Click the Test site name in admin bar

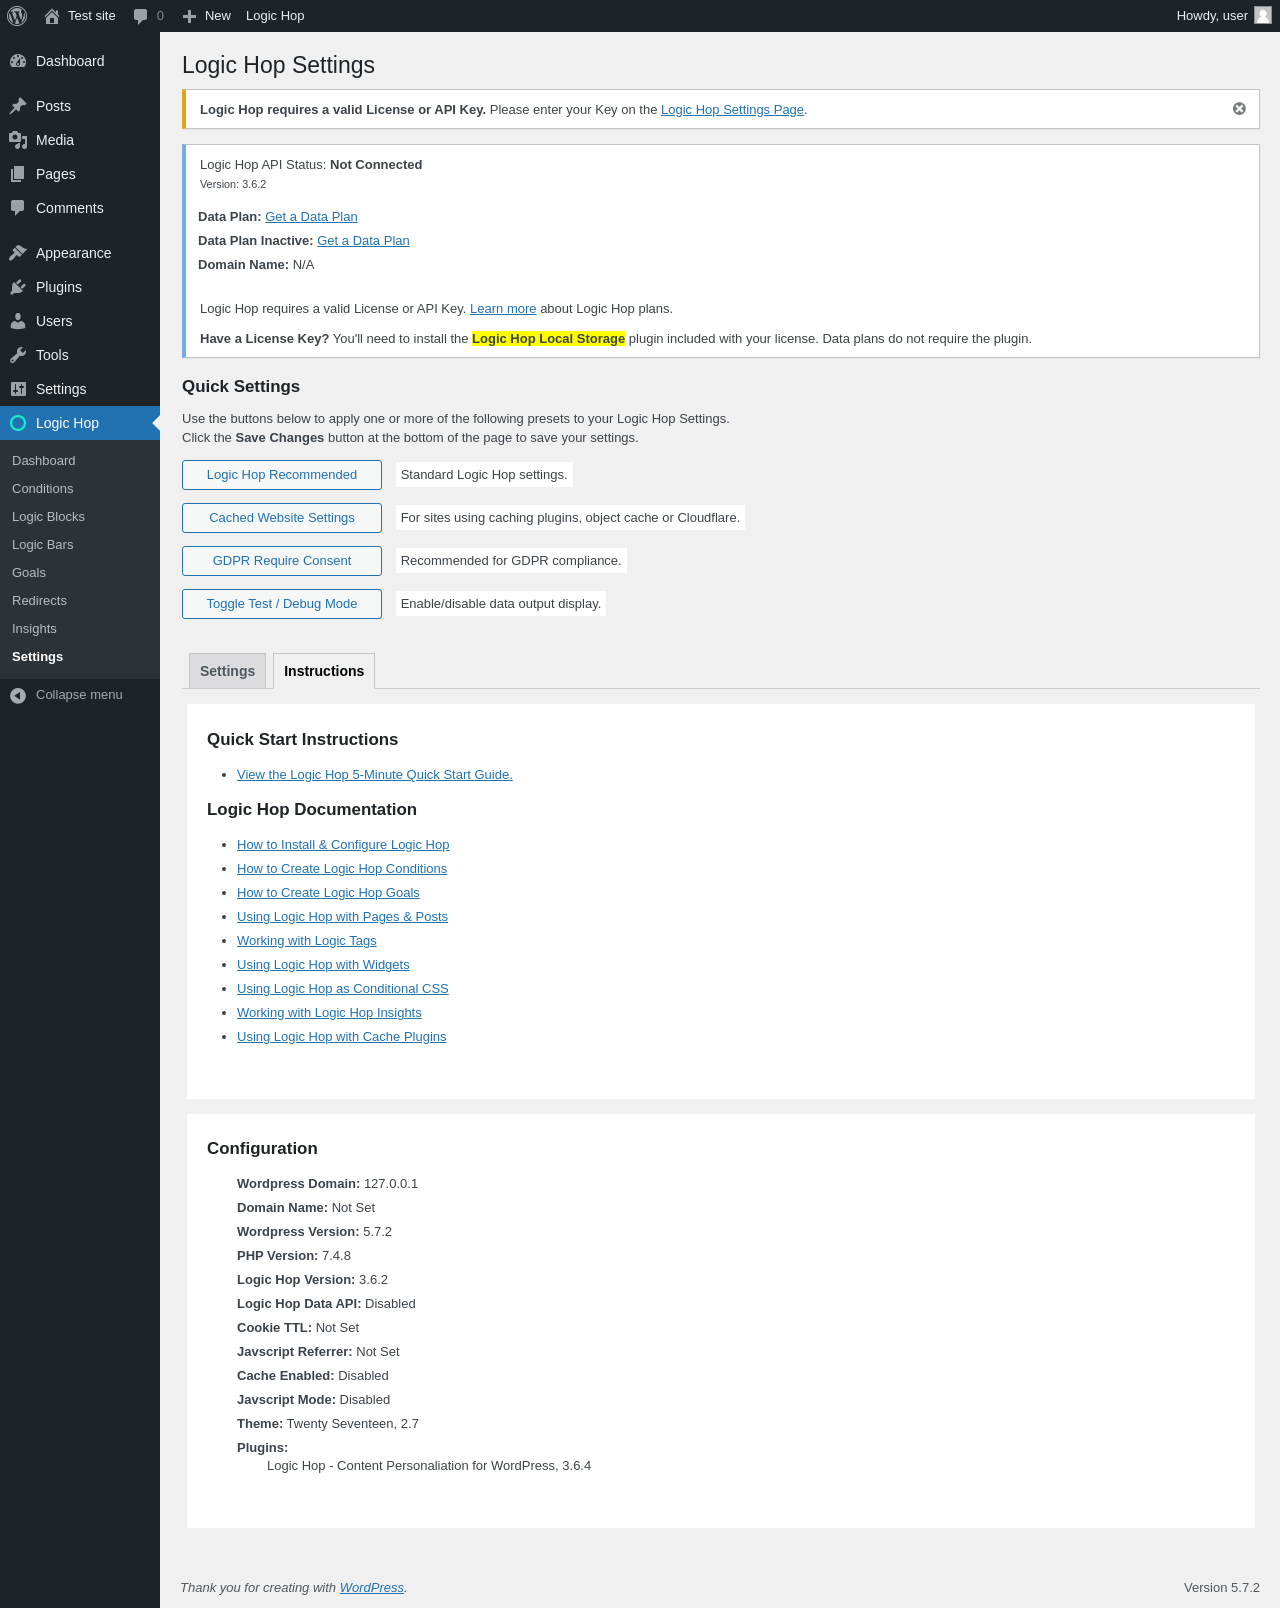[92, 16]
